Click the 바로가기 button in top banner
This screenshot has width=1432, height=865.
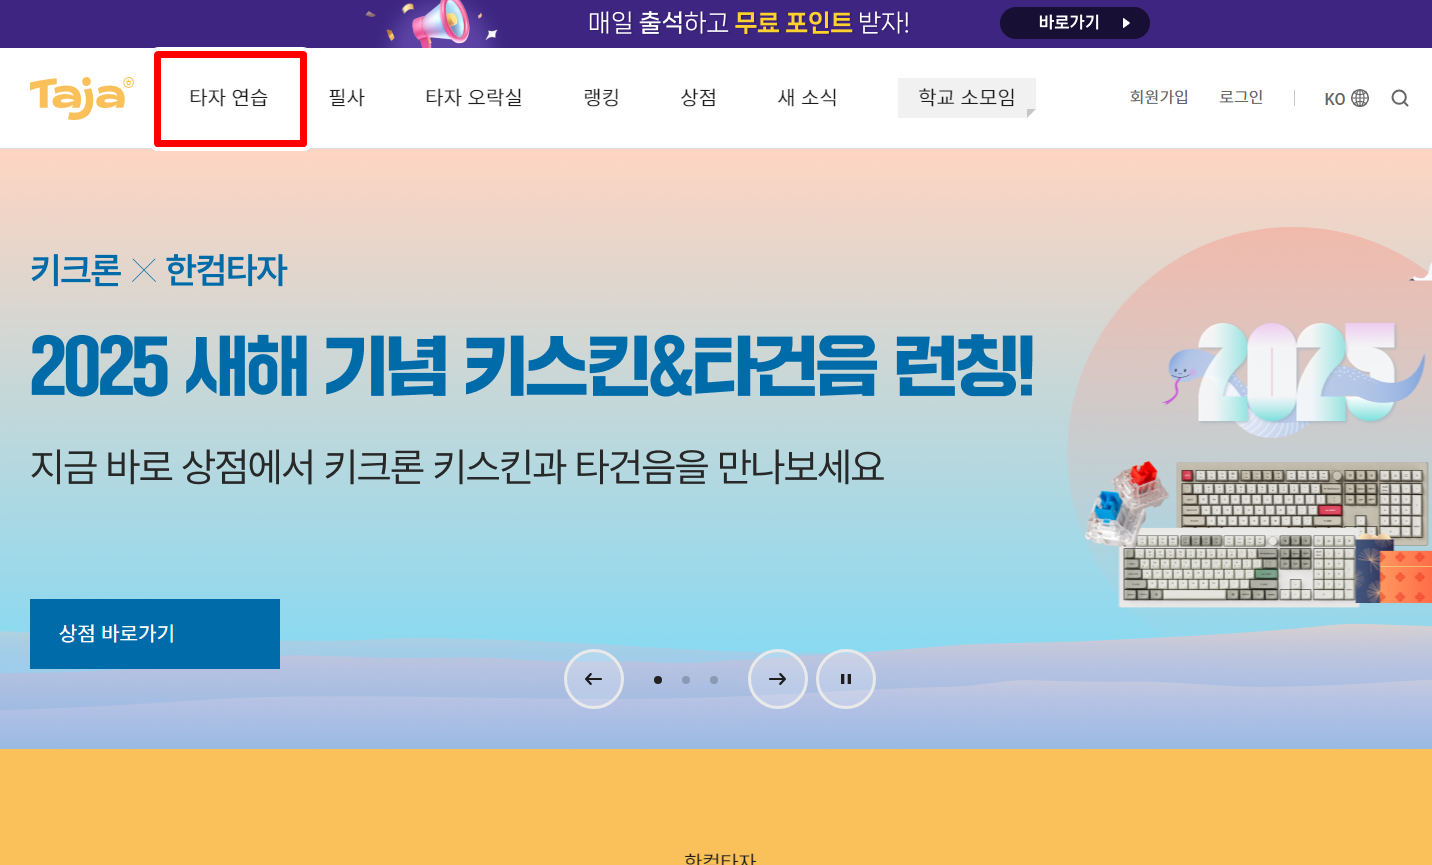(1075, 23)
